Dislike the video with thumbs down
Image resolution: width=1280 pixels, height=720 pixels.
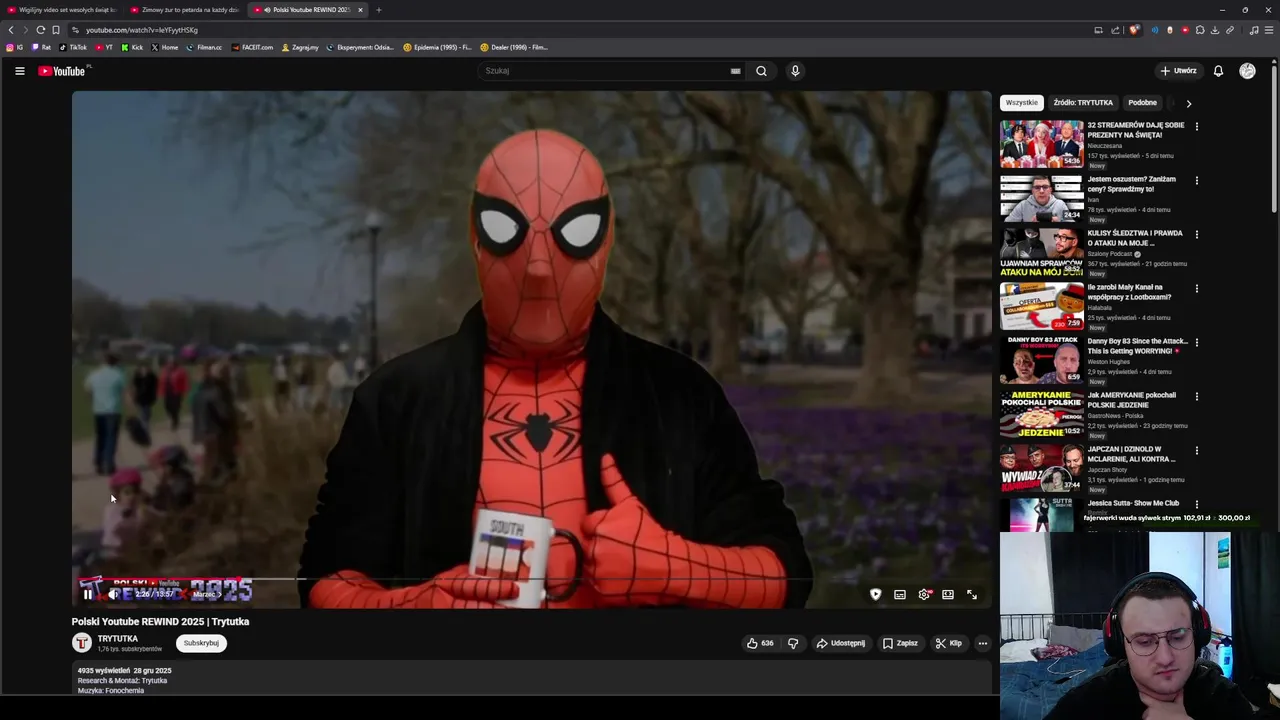click(793, 643)
